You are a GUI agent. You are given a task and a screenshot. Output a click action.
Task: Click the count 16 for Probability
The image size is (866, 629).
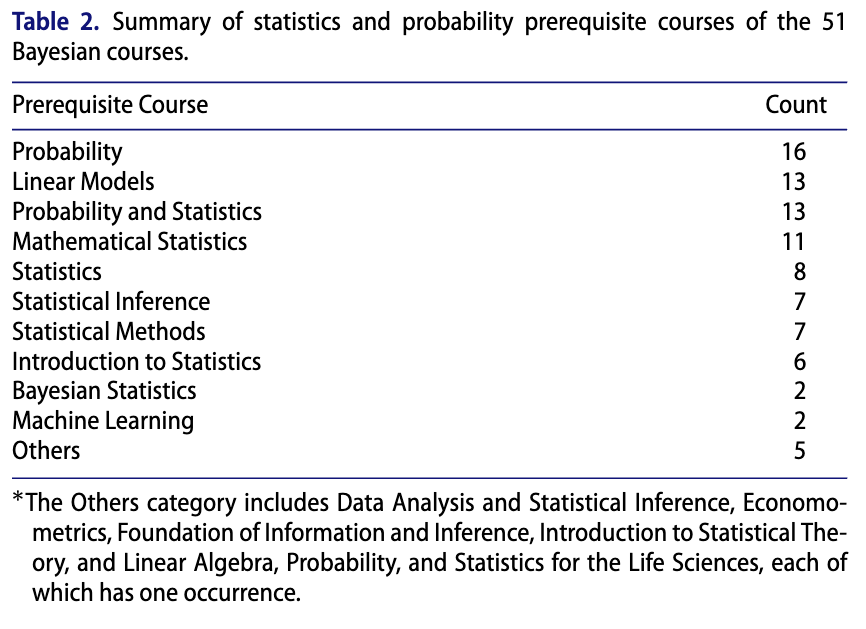pyautogui.click(x=794, y=152)
